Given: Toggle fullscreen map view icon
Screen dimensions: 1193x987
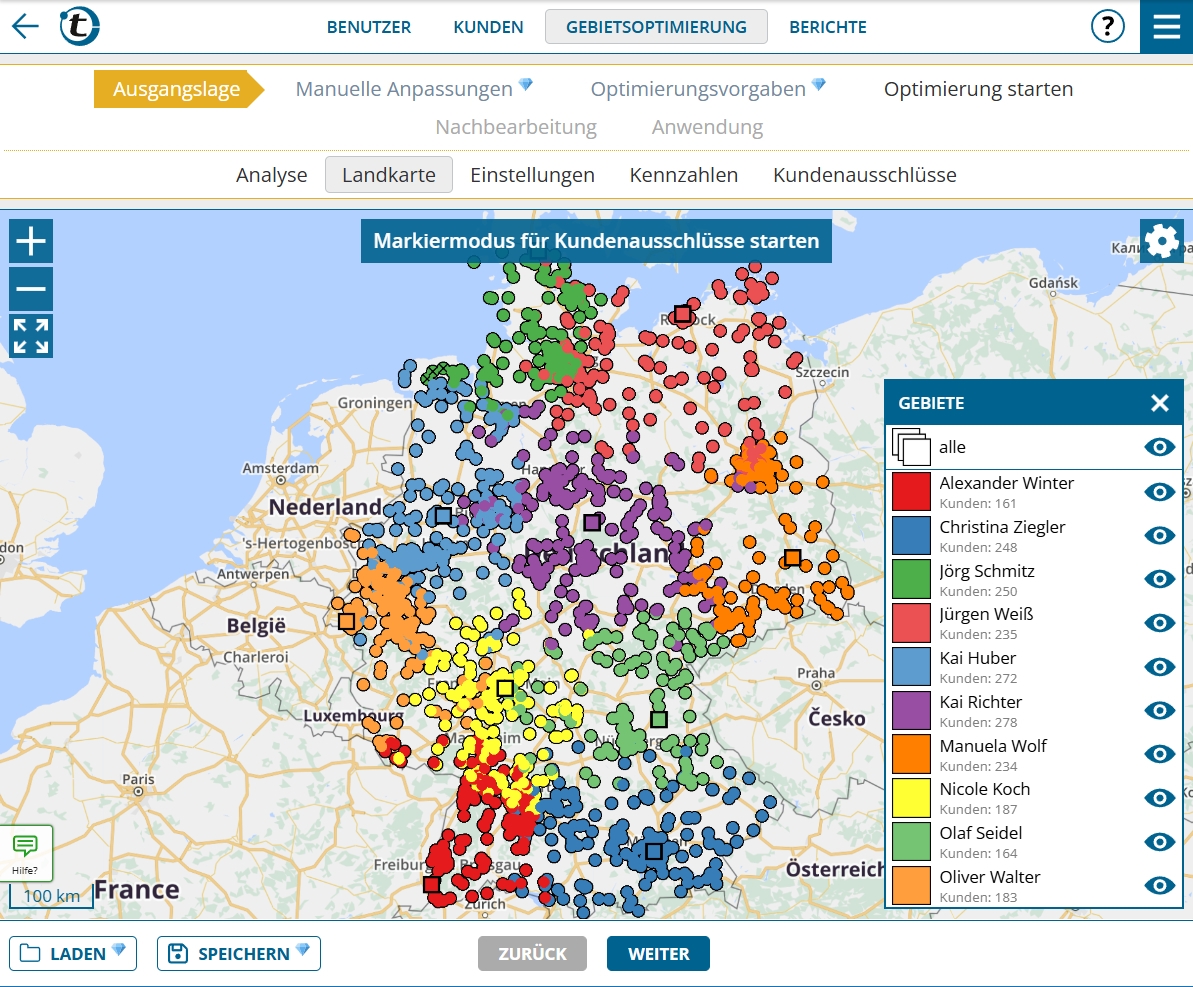Looking at the screenshot, I should [x=31, y=336].
